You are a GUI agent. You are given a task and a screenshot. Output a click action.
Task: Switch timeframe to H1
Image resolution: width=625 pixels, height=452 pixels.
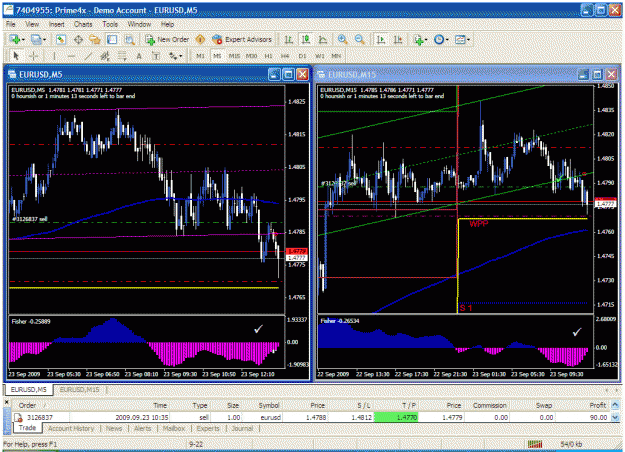(x=268, y=56)
